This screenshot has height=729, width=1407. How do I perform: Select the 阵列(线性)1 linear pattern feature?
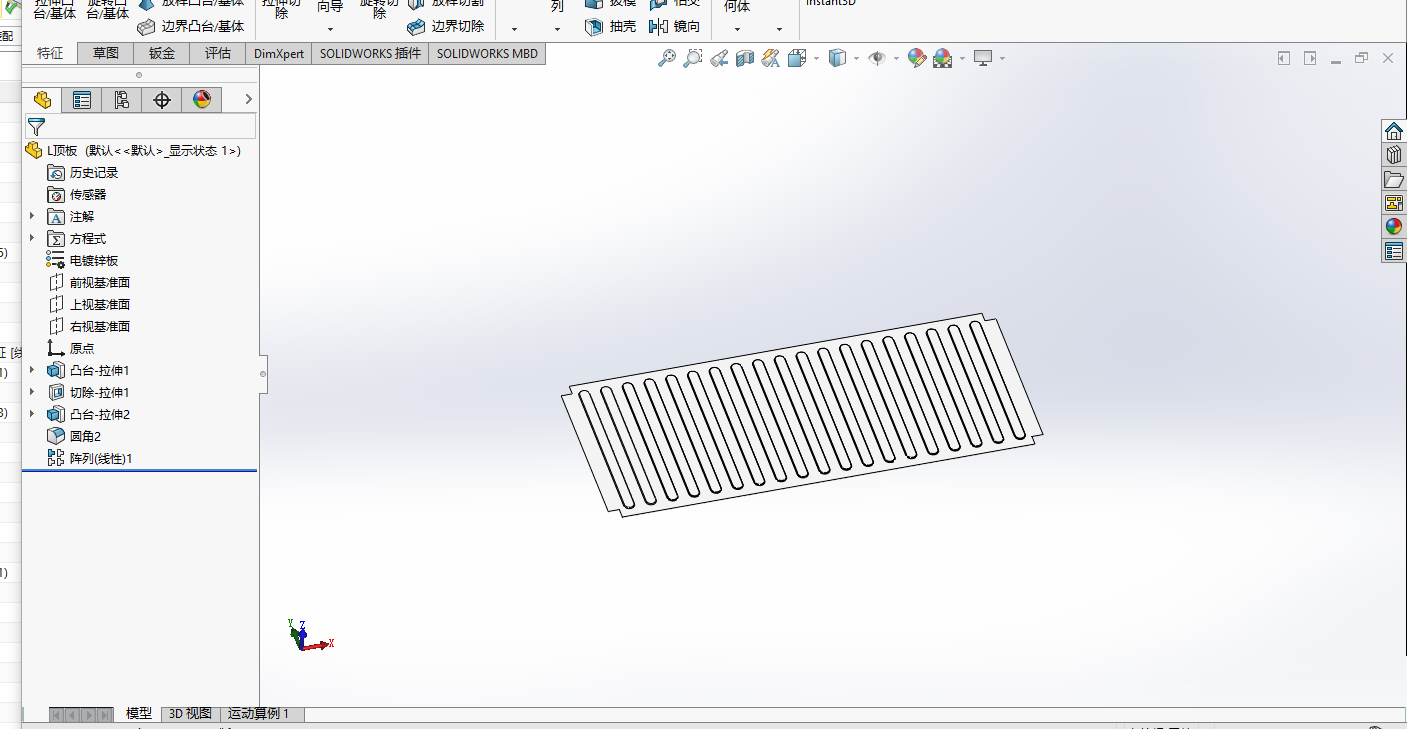tap(90, 458)
